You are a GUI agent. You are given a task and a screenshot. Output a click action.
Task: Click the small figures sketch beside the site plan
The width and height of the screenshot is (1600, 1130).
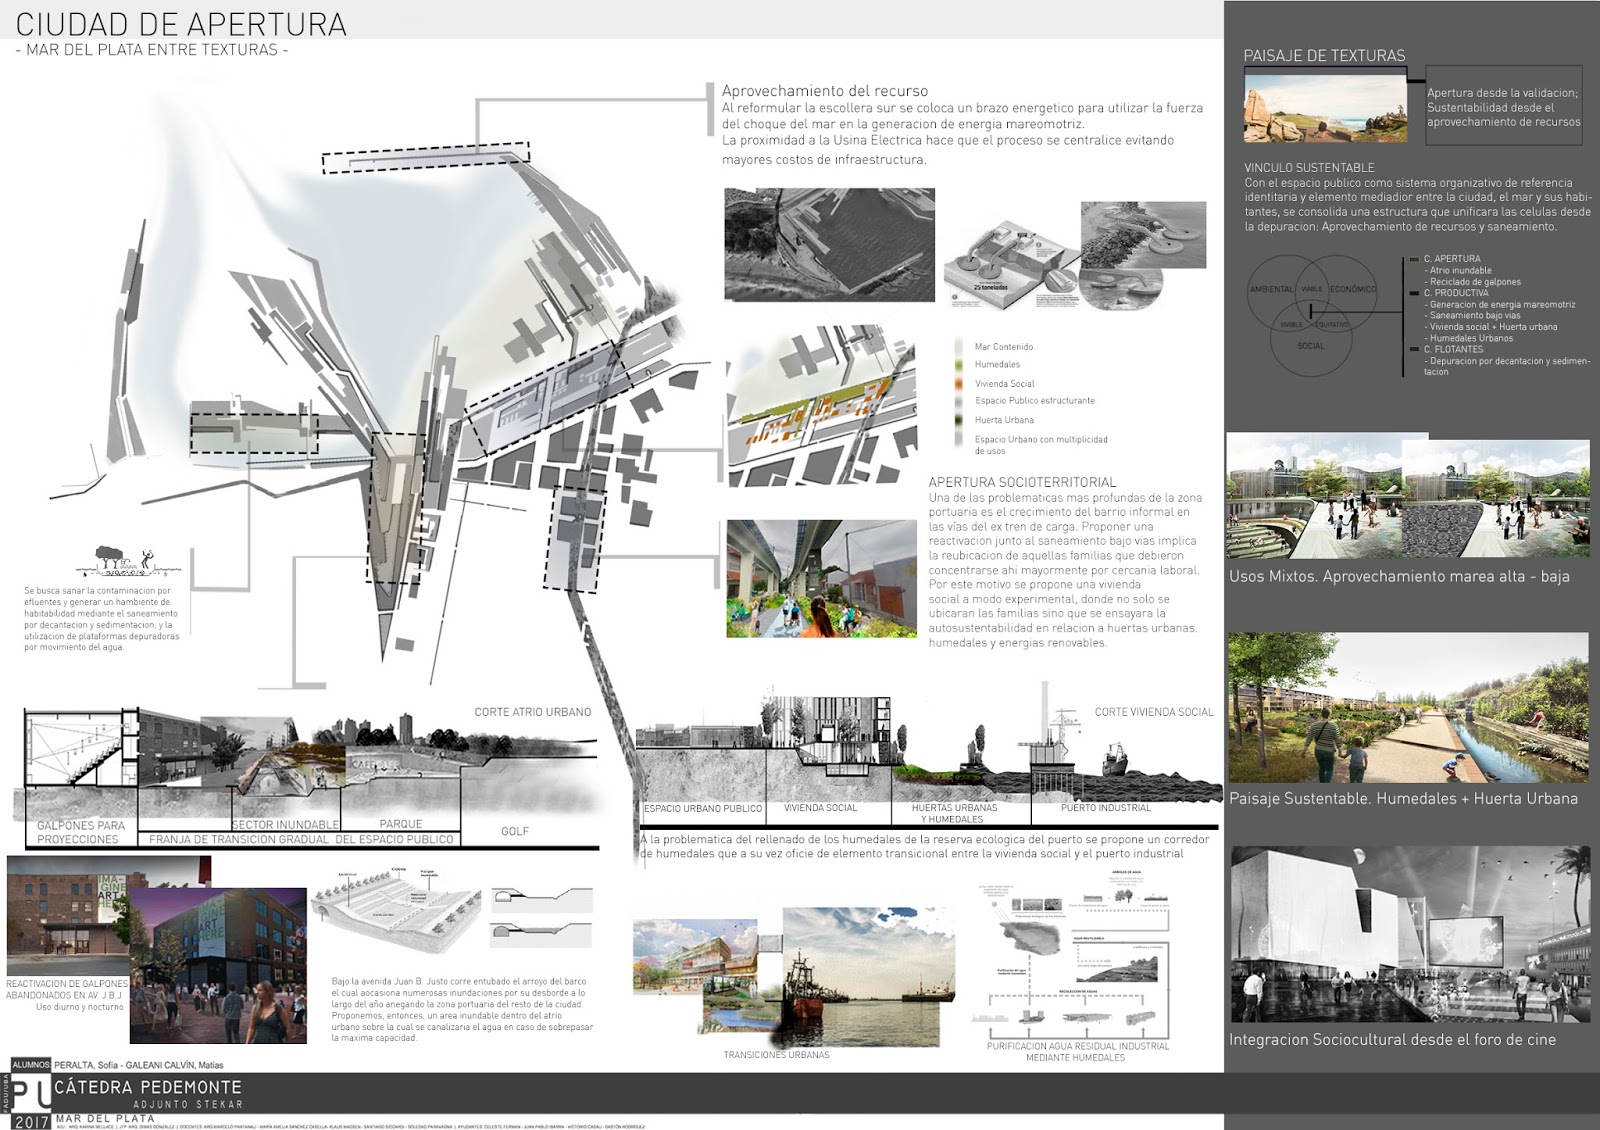(128, 562)
